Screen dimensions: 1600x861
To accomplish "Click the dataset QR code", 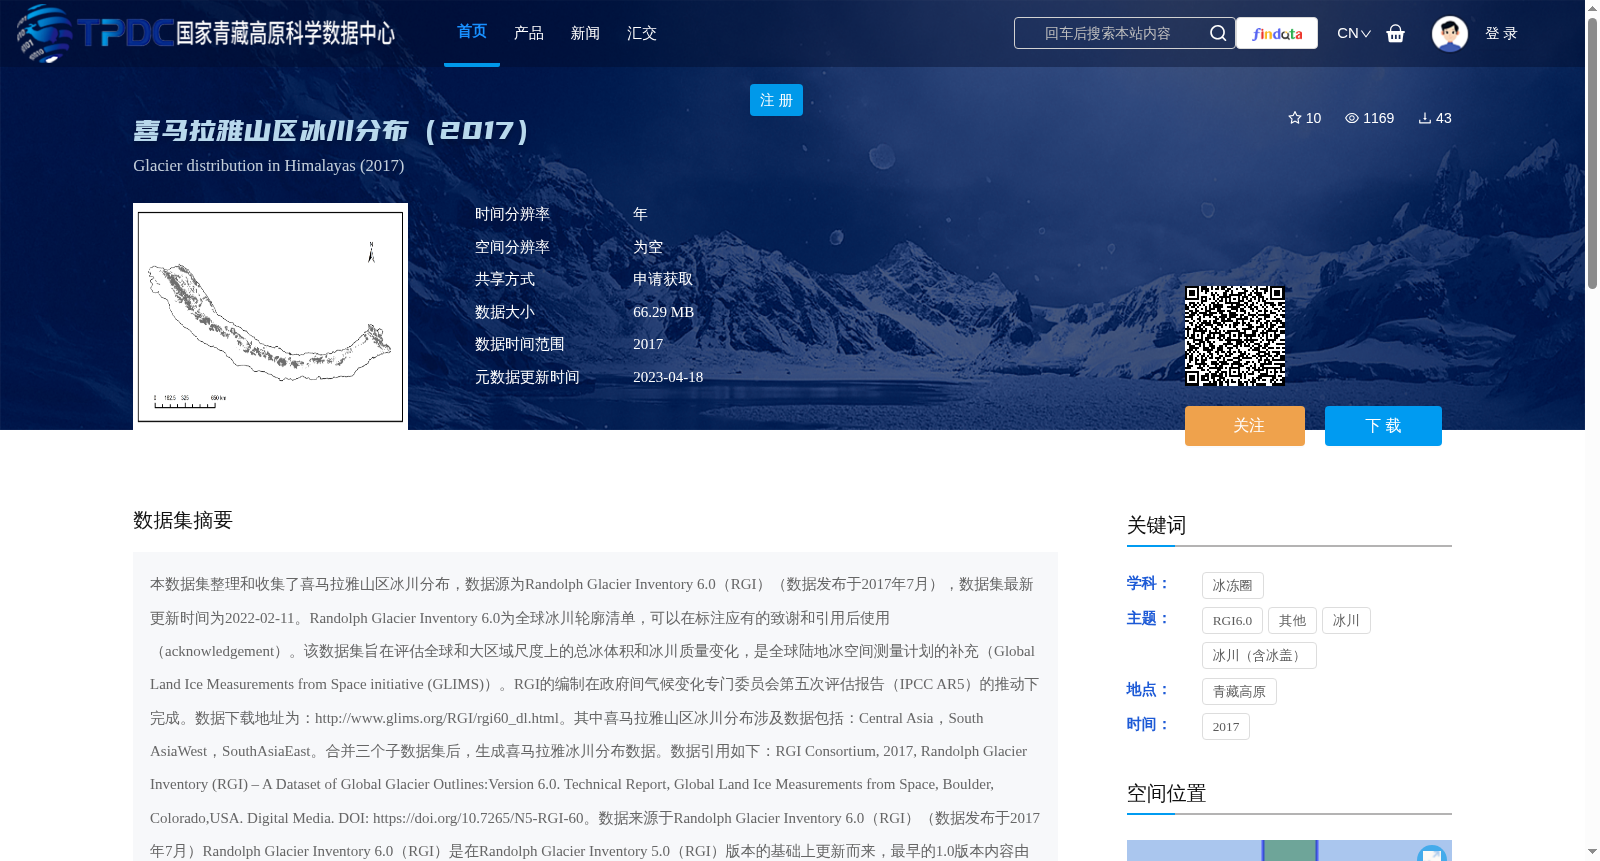I will [x=1235, y=336].
